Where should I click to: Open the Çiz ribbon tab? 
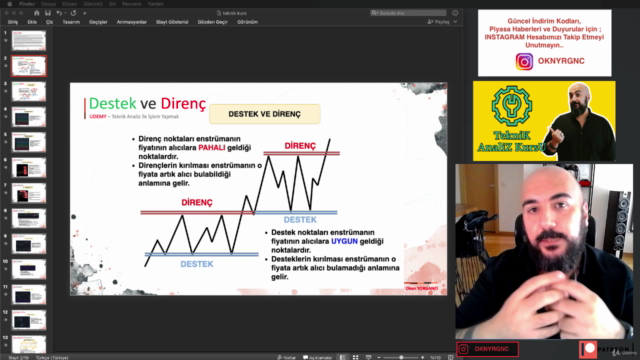[x=49, y=22]
